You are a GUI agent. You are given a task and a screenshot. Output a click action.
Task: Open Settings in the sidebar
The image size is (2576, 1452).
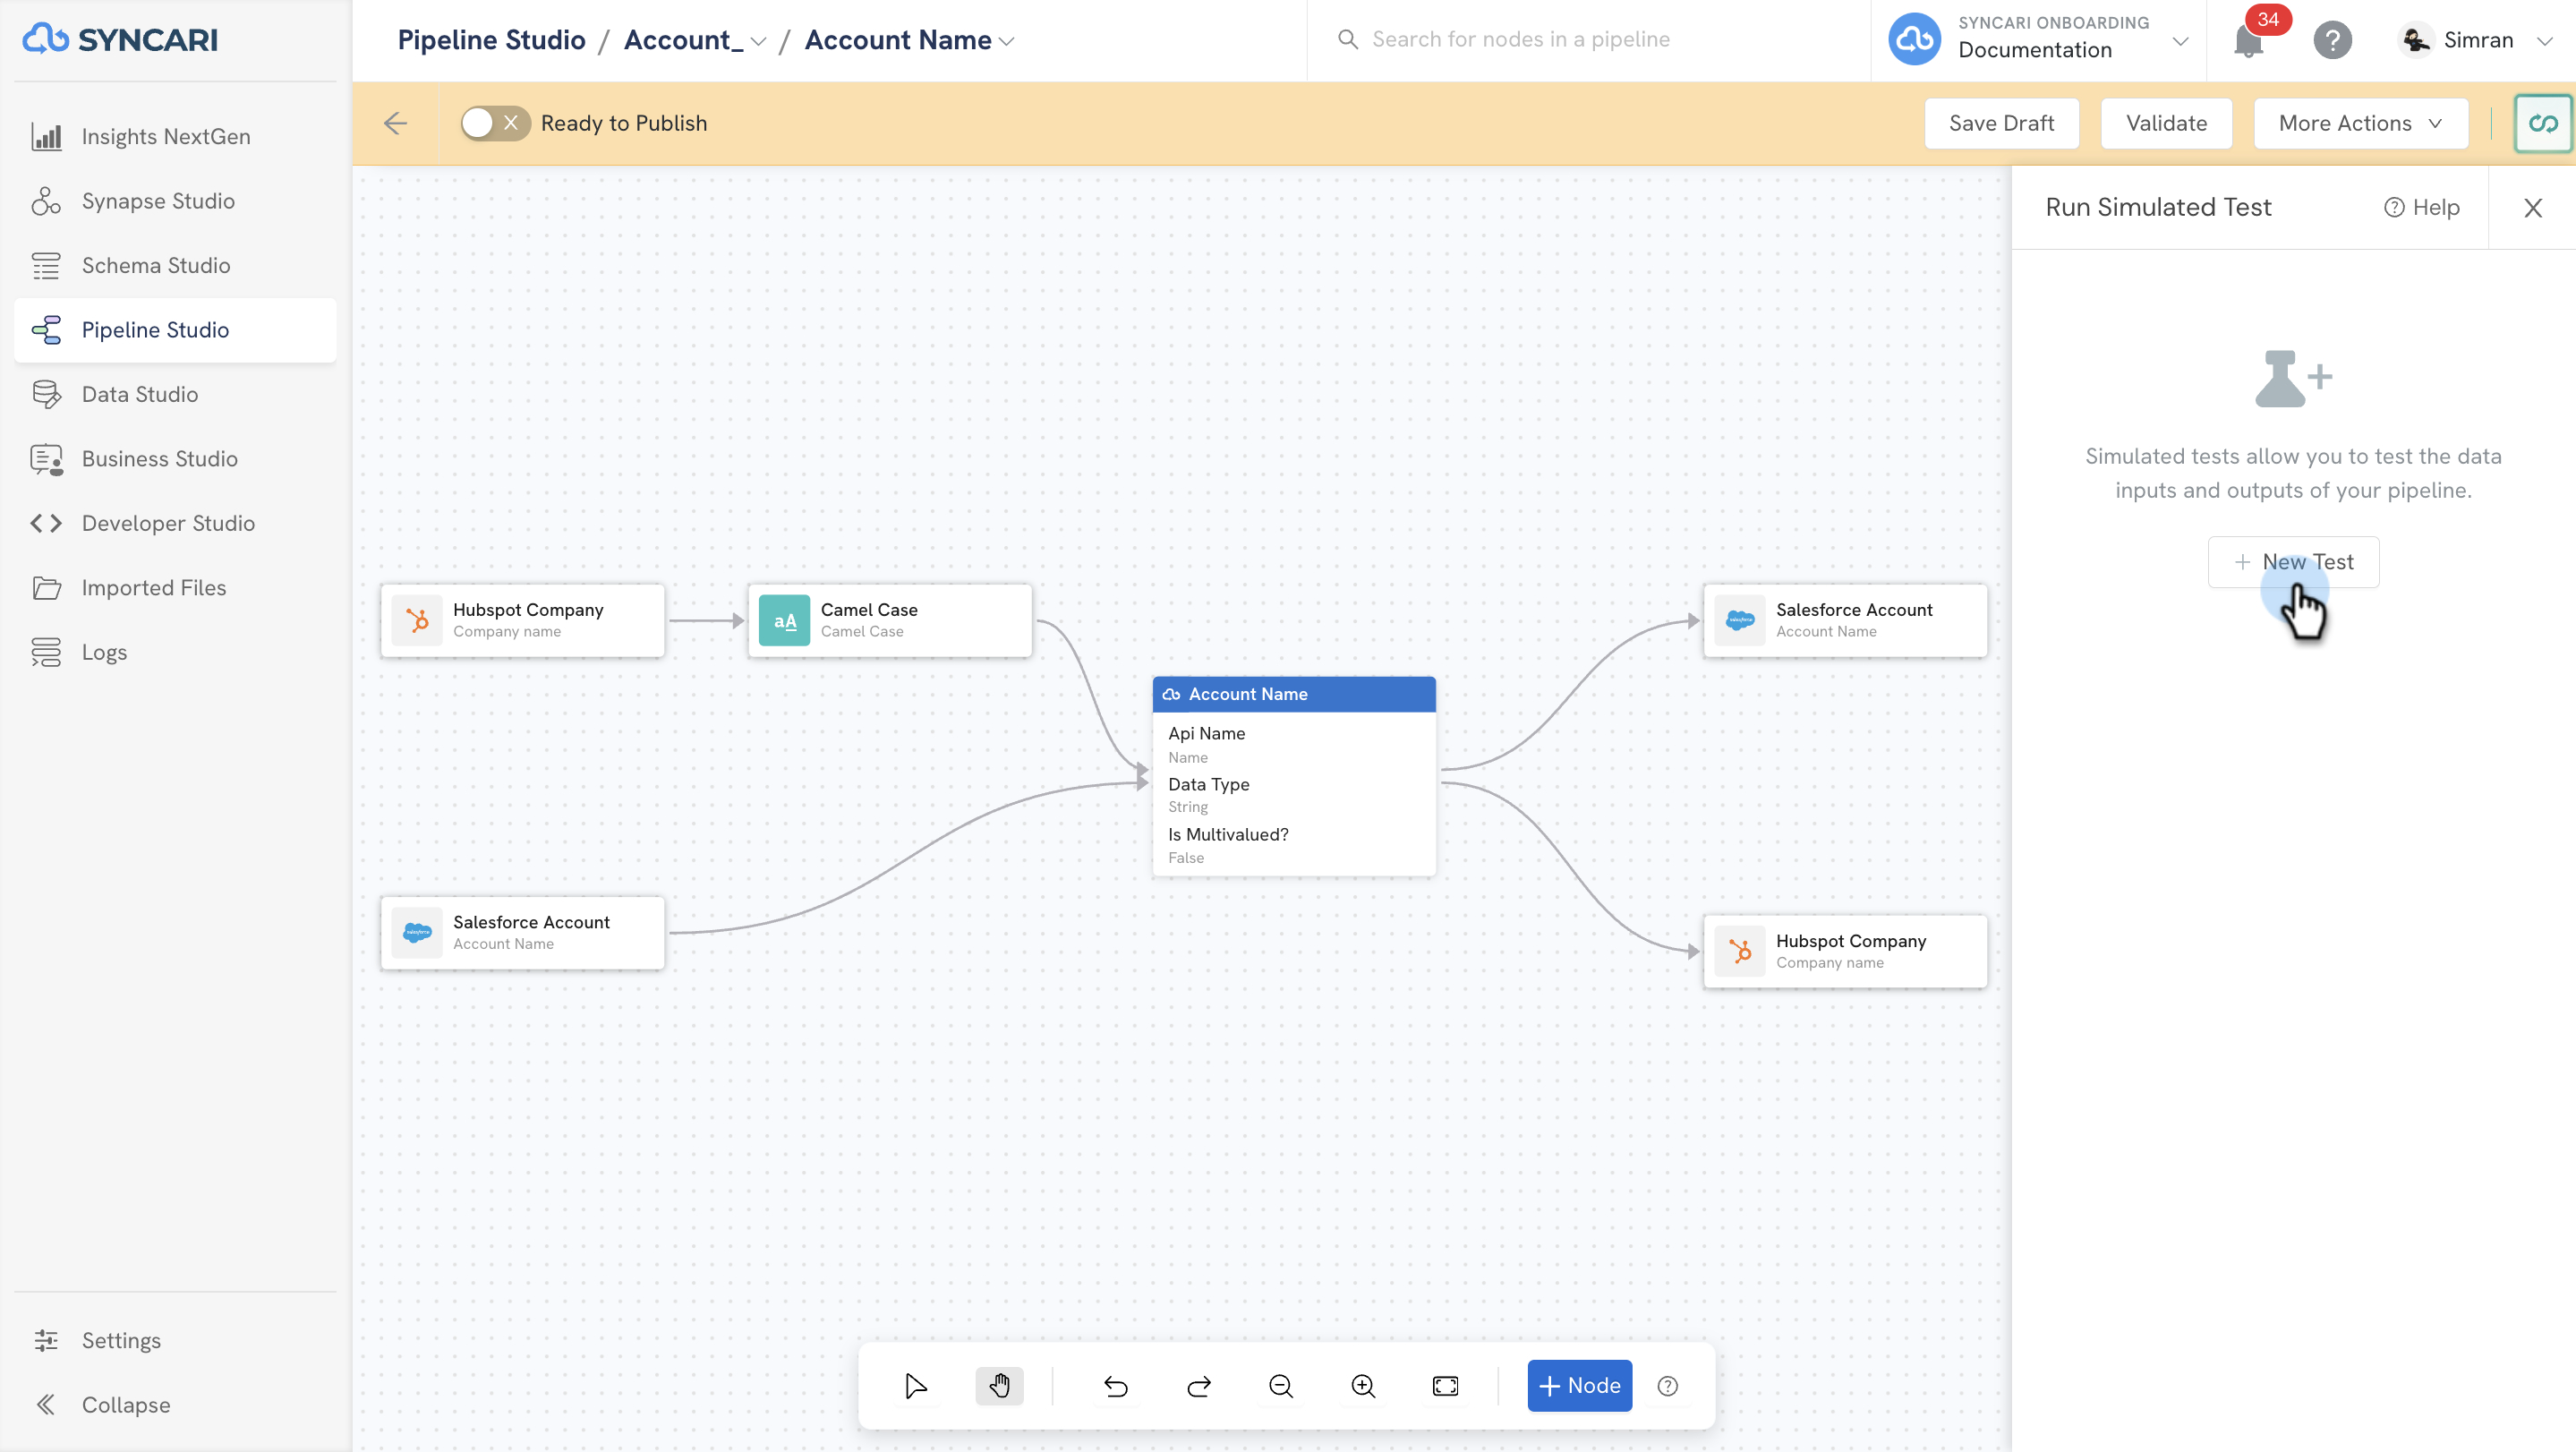tap(175, 1340)
